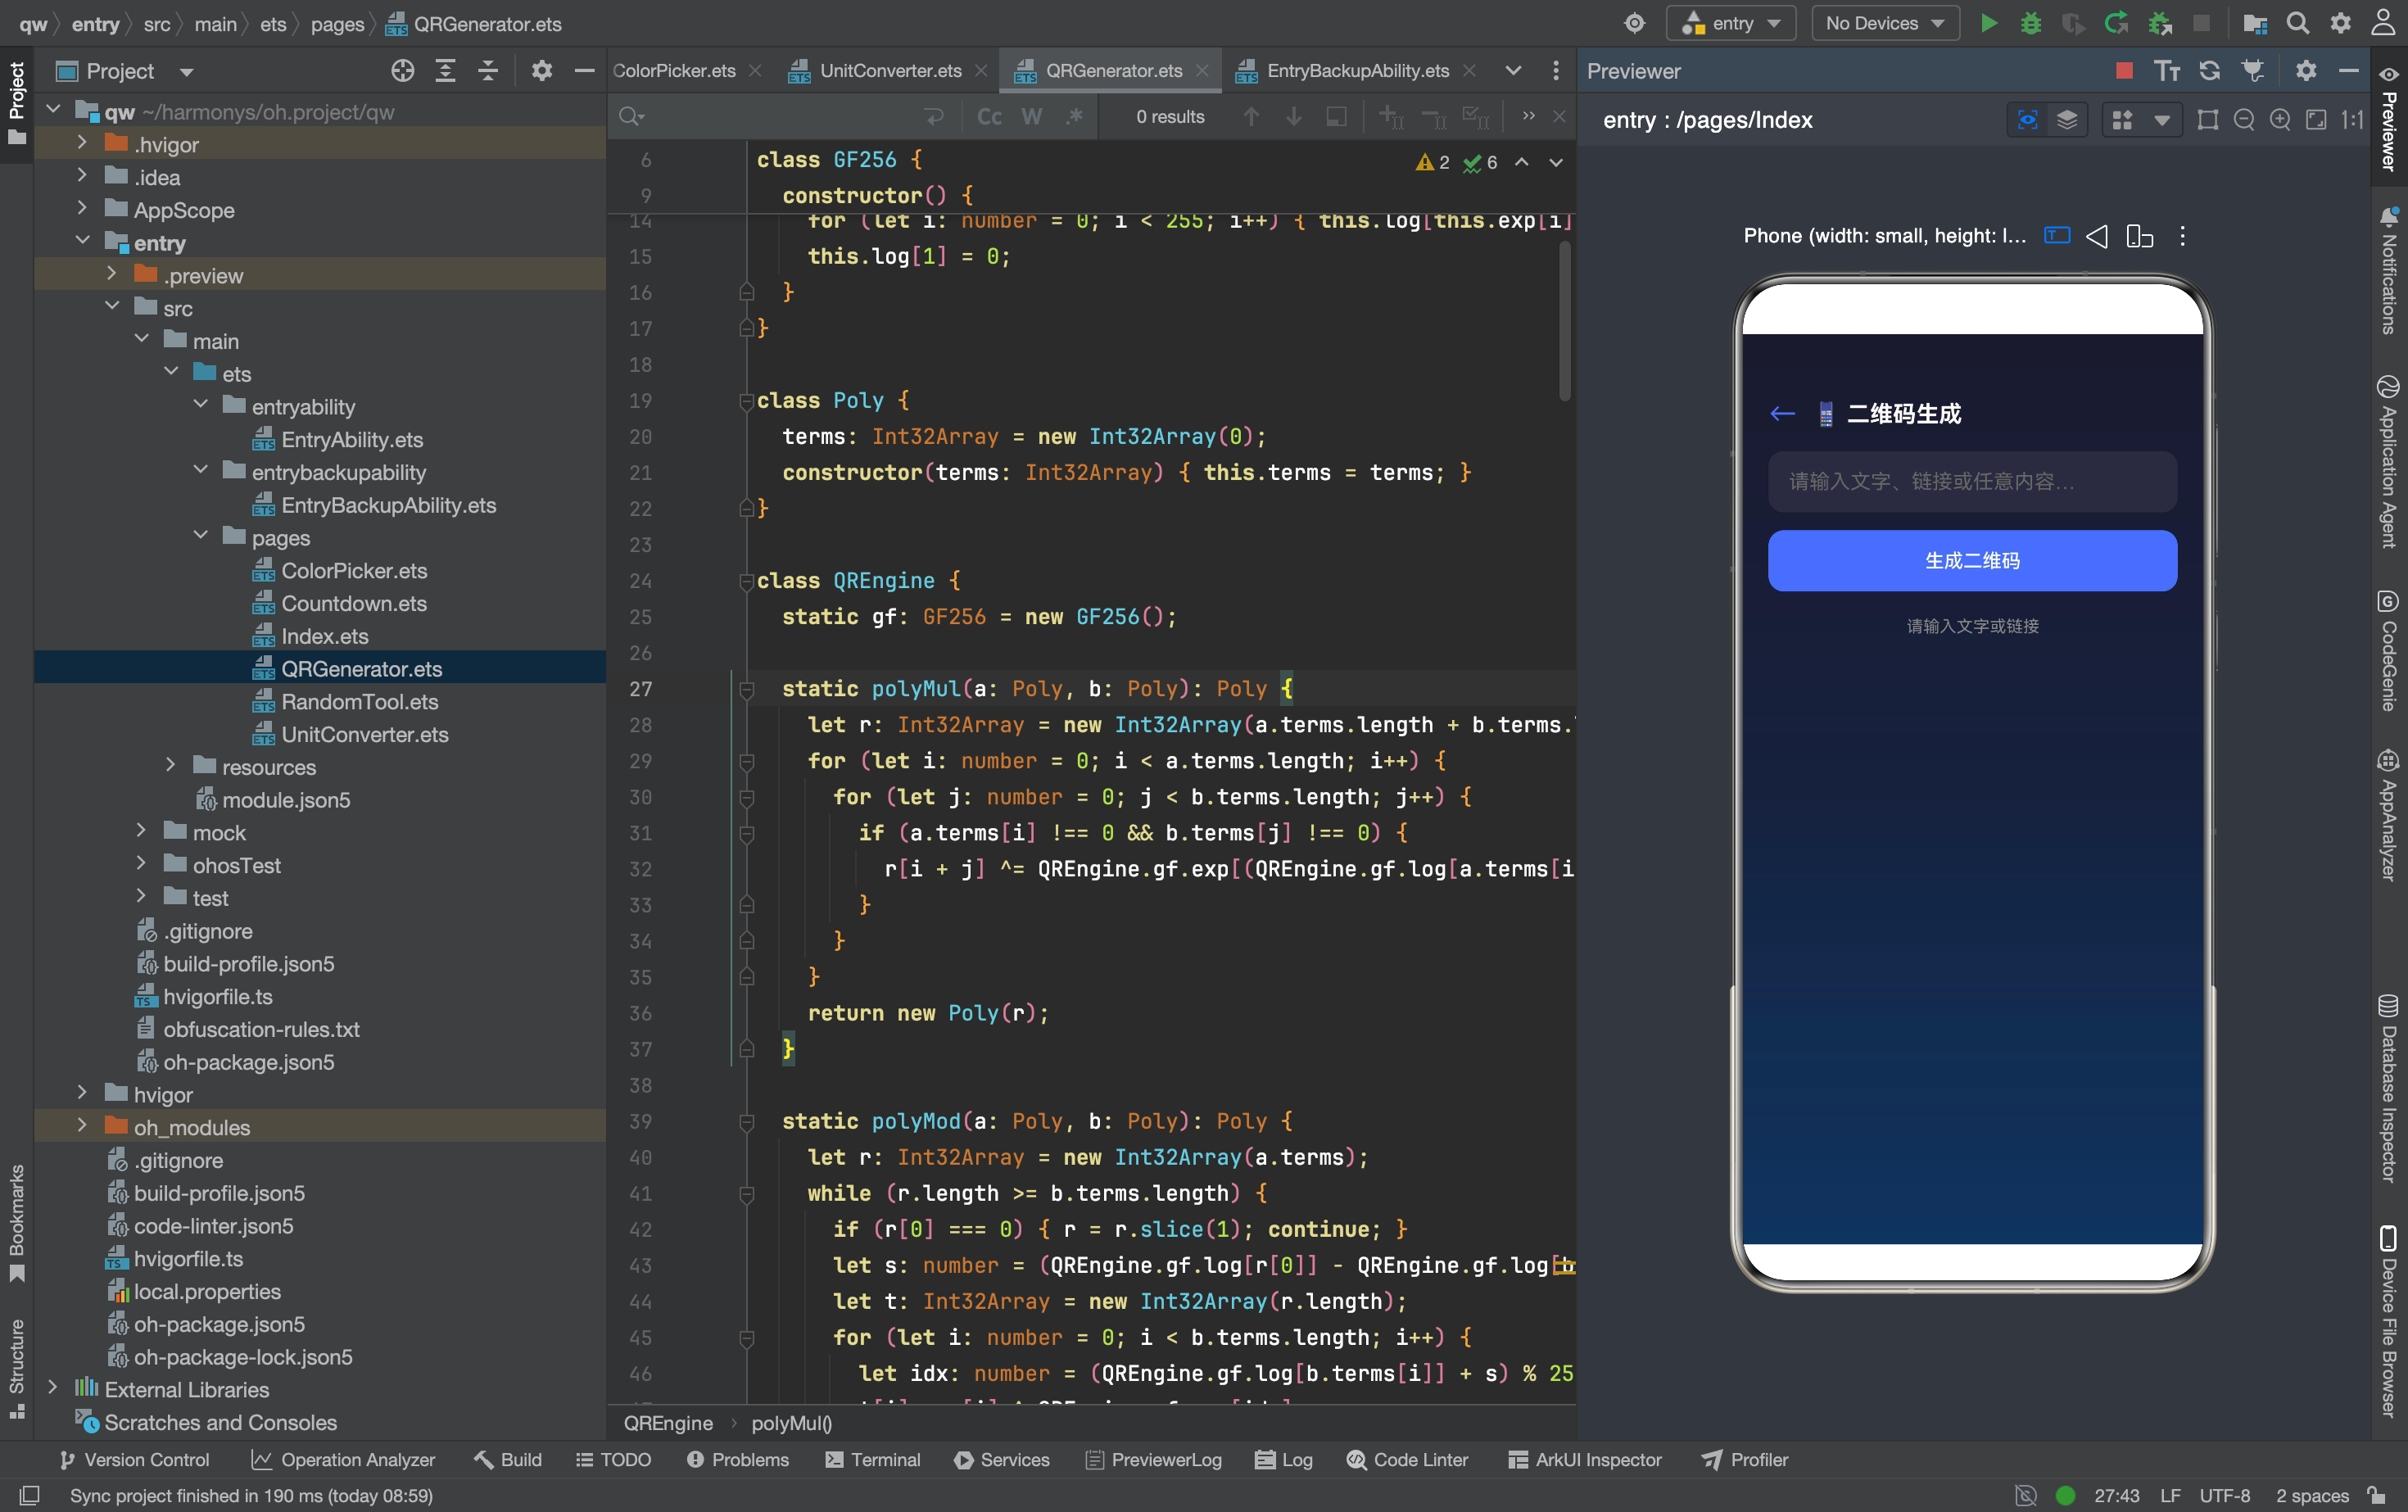The width and height of the screenshot is (2408, 1512).
Task: Toggle multi-device grid preview
Action: click(2122, 120)
